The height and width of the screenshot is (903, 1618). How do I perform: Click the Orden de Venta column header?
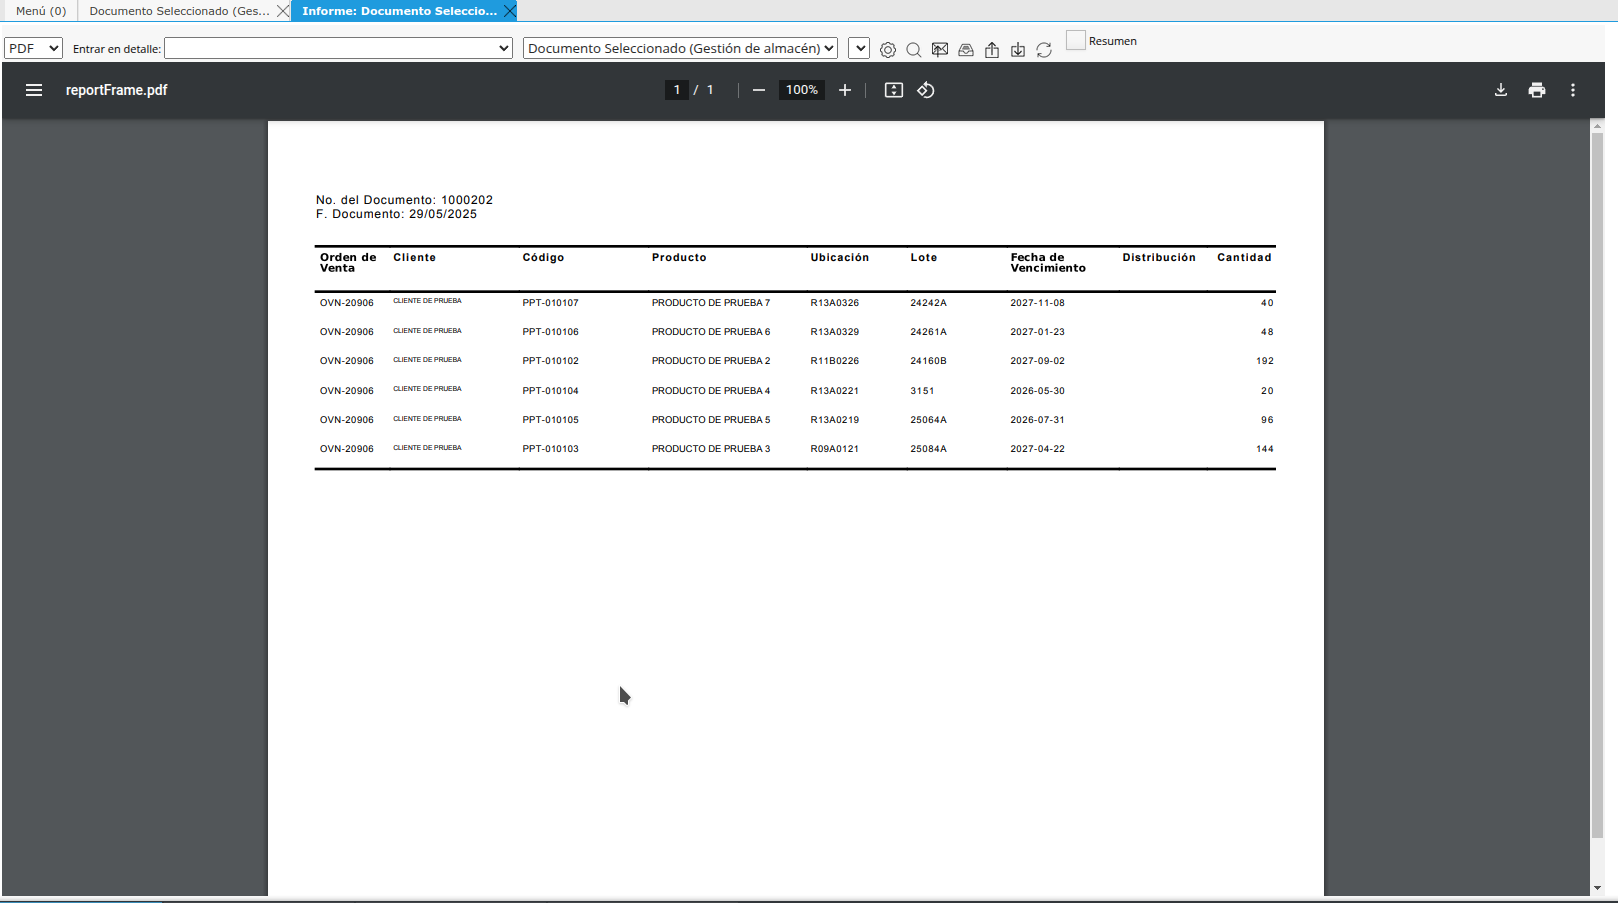348,263
